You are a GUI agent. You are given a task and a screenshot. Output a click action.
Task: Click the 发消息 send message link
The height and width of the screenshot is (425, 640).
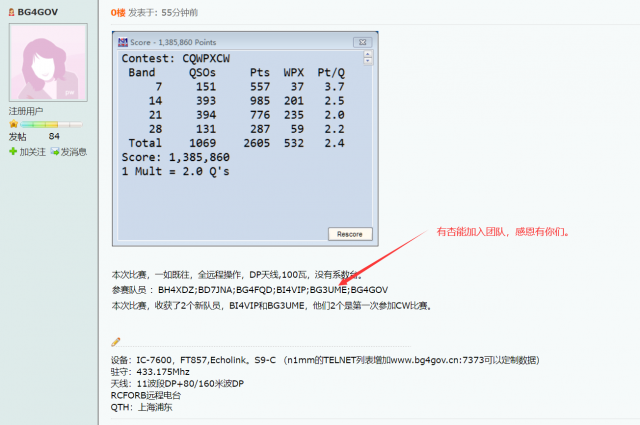(73, 152)
